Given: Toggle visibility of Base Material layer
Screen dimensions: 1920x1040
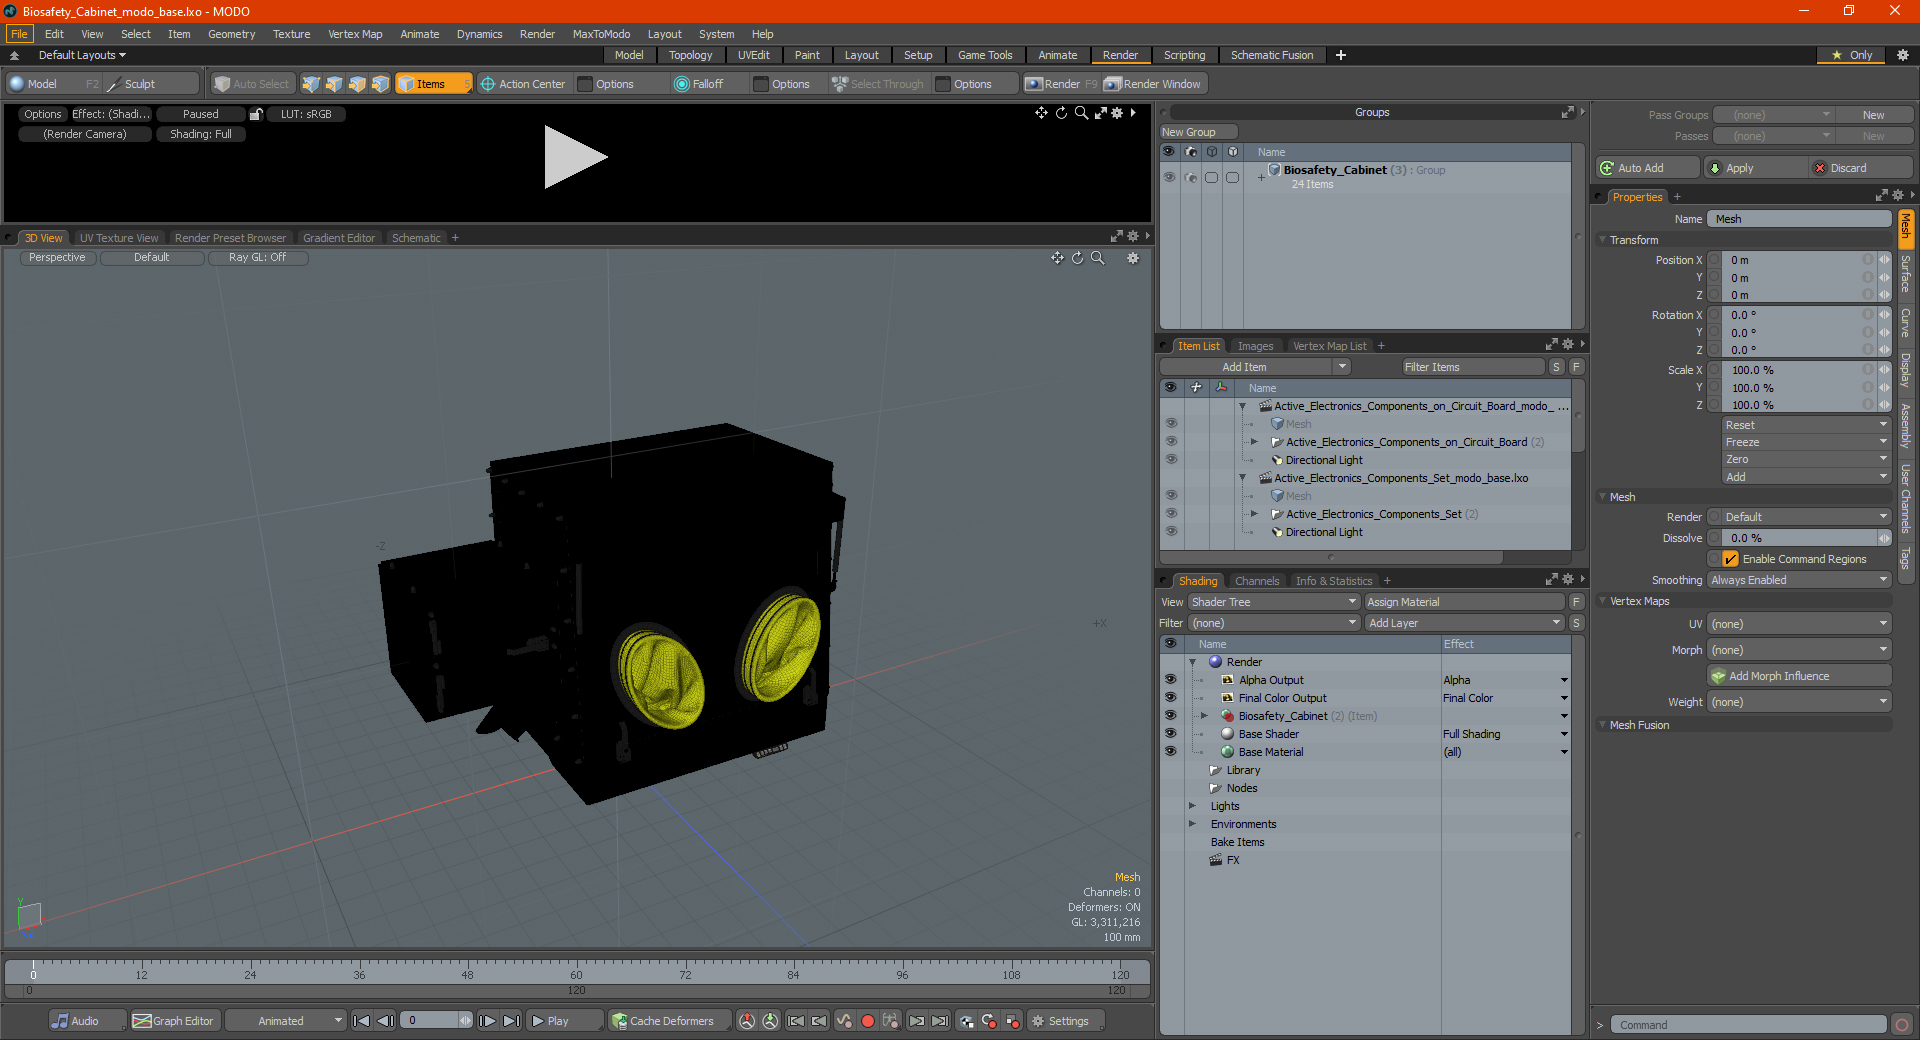Looking at the screenshot, I should (1170, 751).
